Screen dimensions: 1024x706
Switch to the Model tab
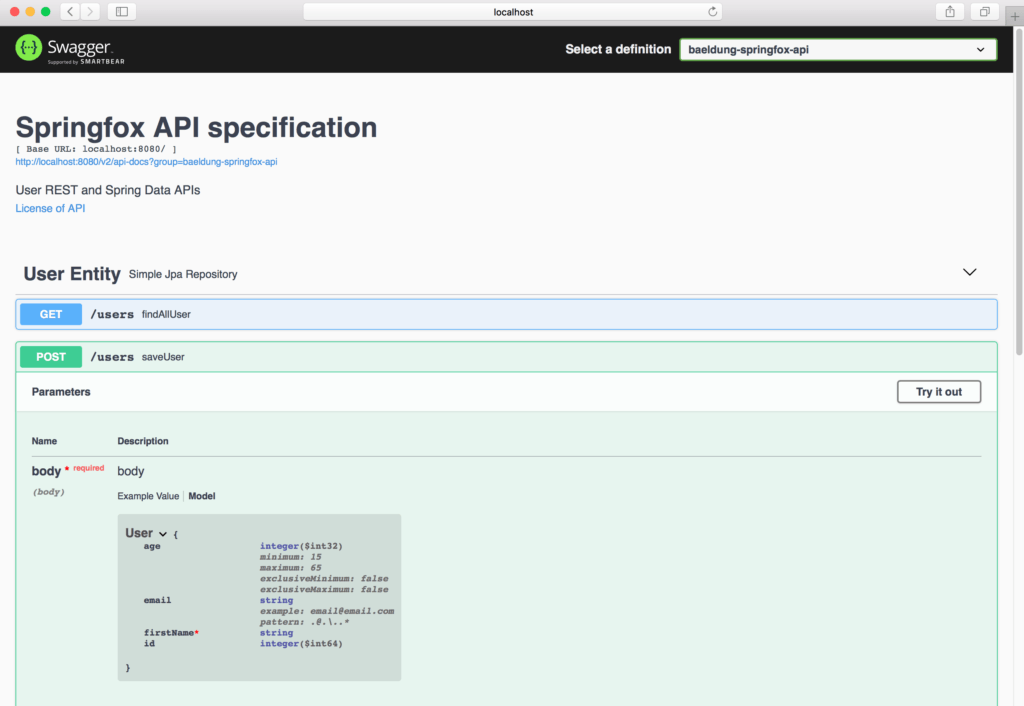coord(202,496)
